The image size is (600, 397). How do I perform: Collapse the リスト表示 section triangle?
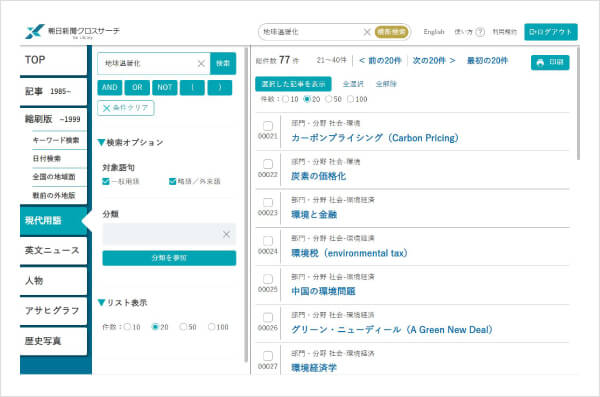(x=101, y=302)
